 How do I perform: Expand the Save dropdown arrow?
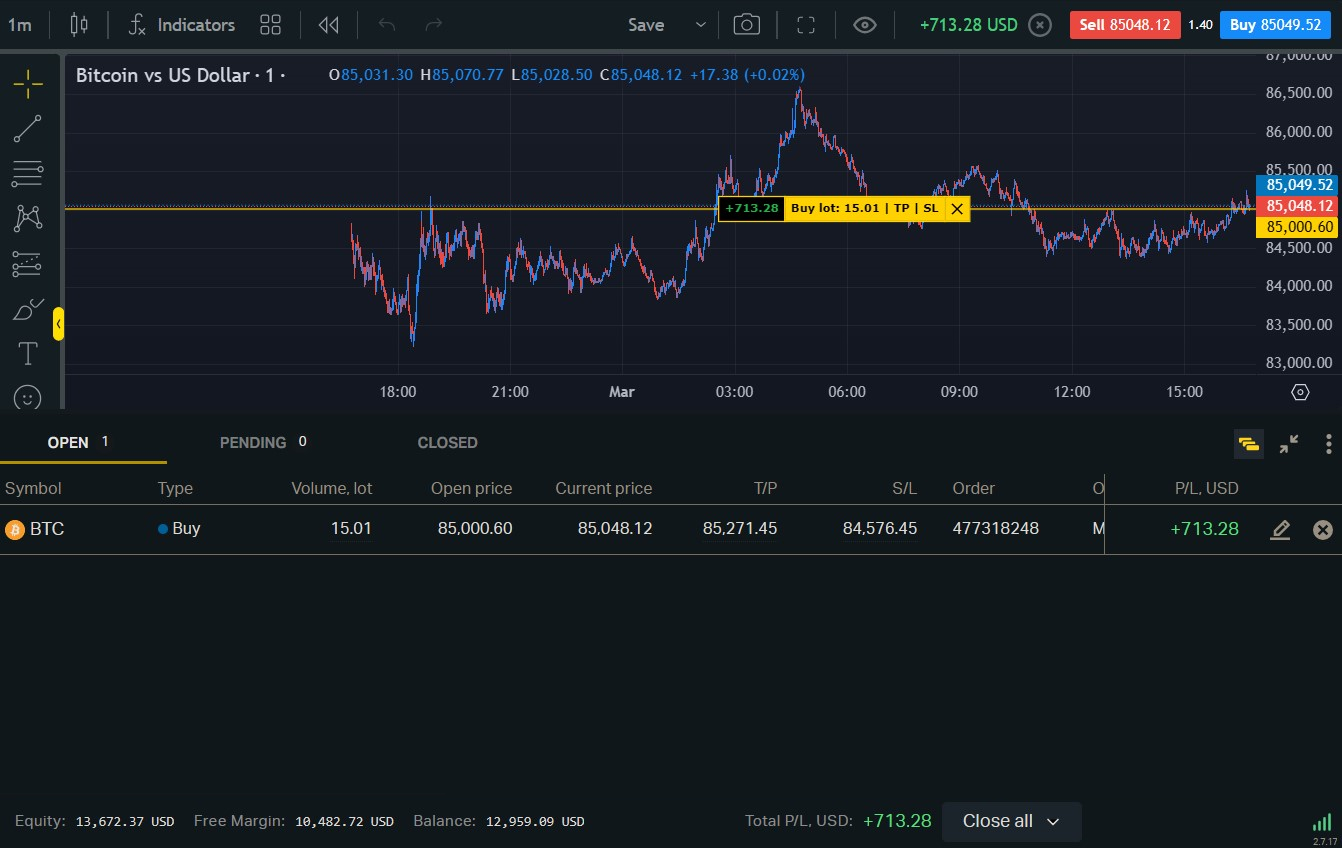[x=700, y=25]
